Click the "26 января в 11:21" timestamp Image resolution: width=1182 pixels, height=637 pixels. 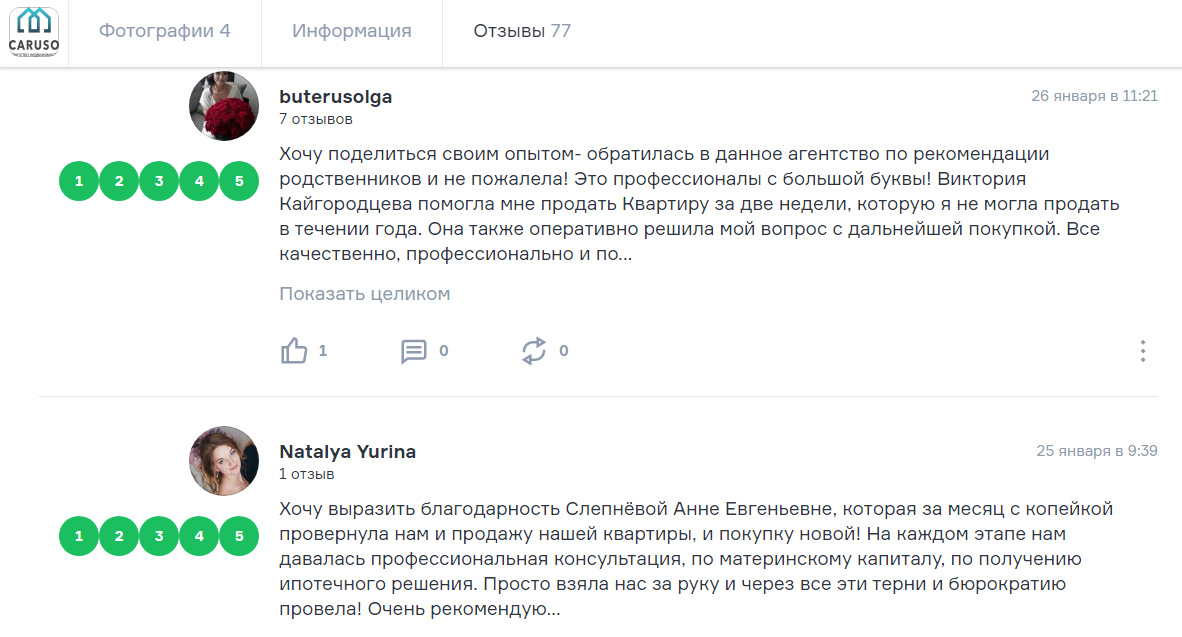coord(1094,96)
